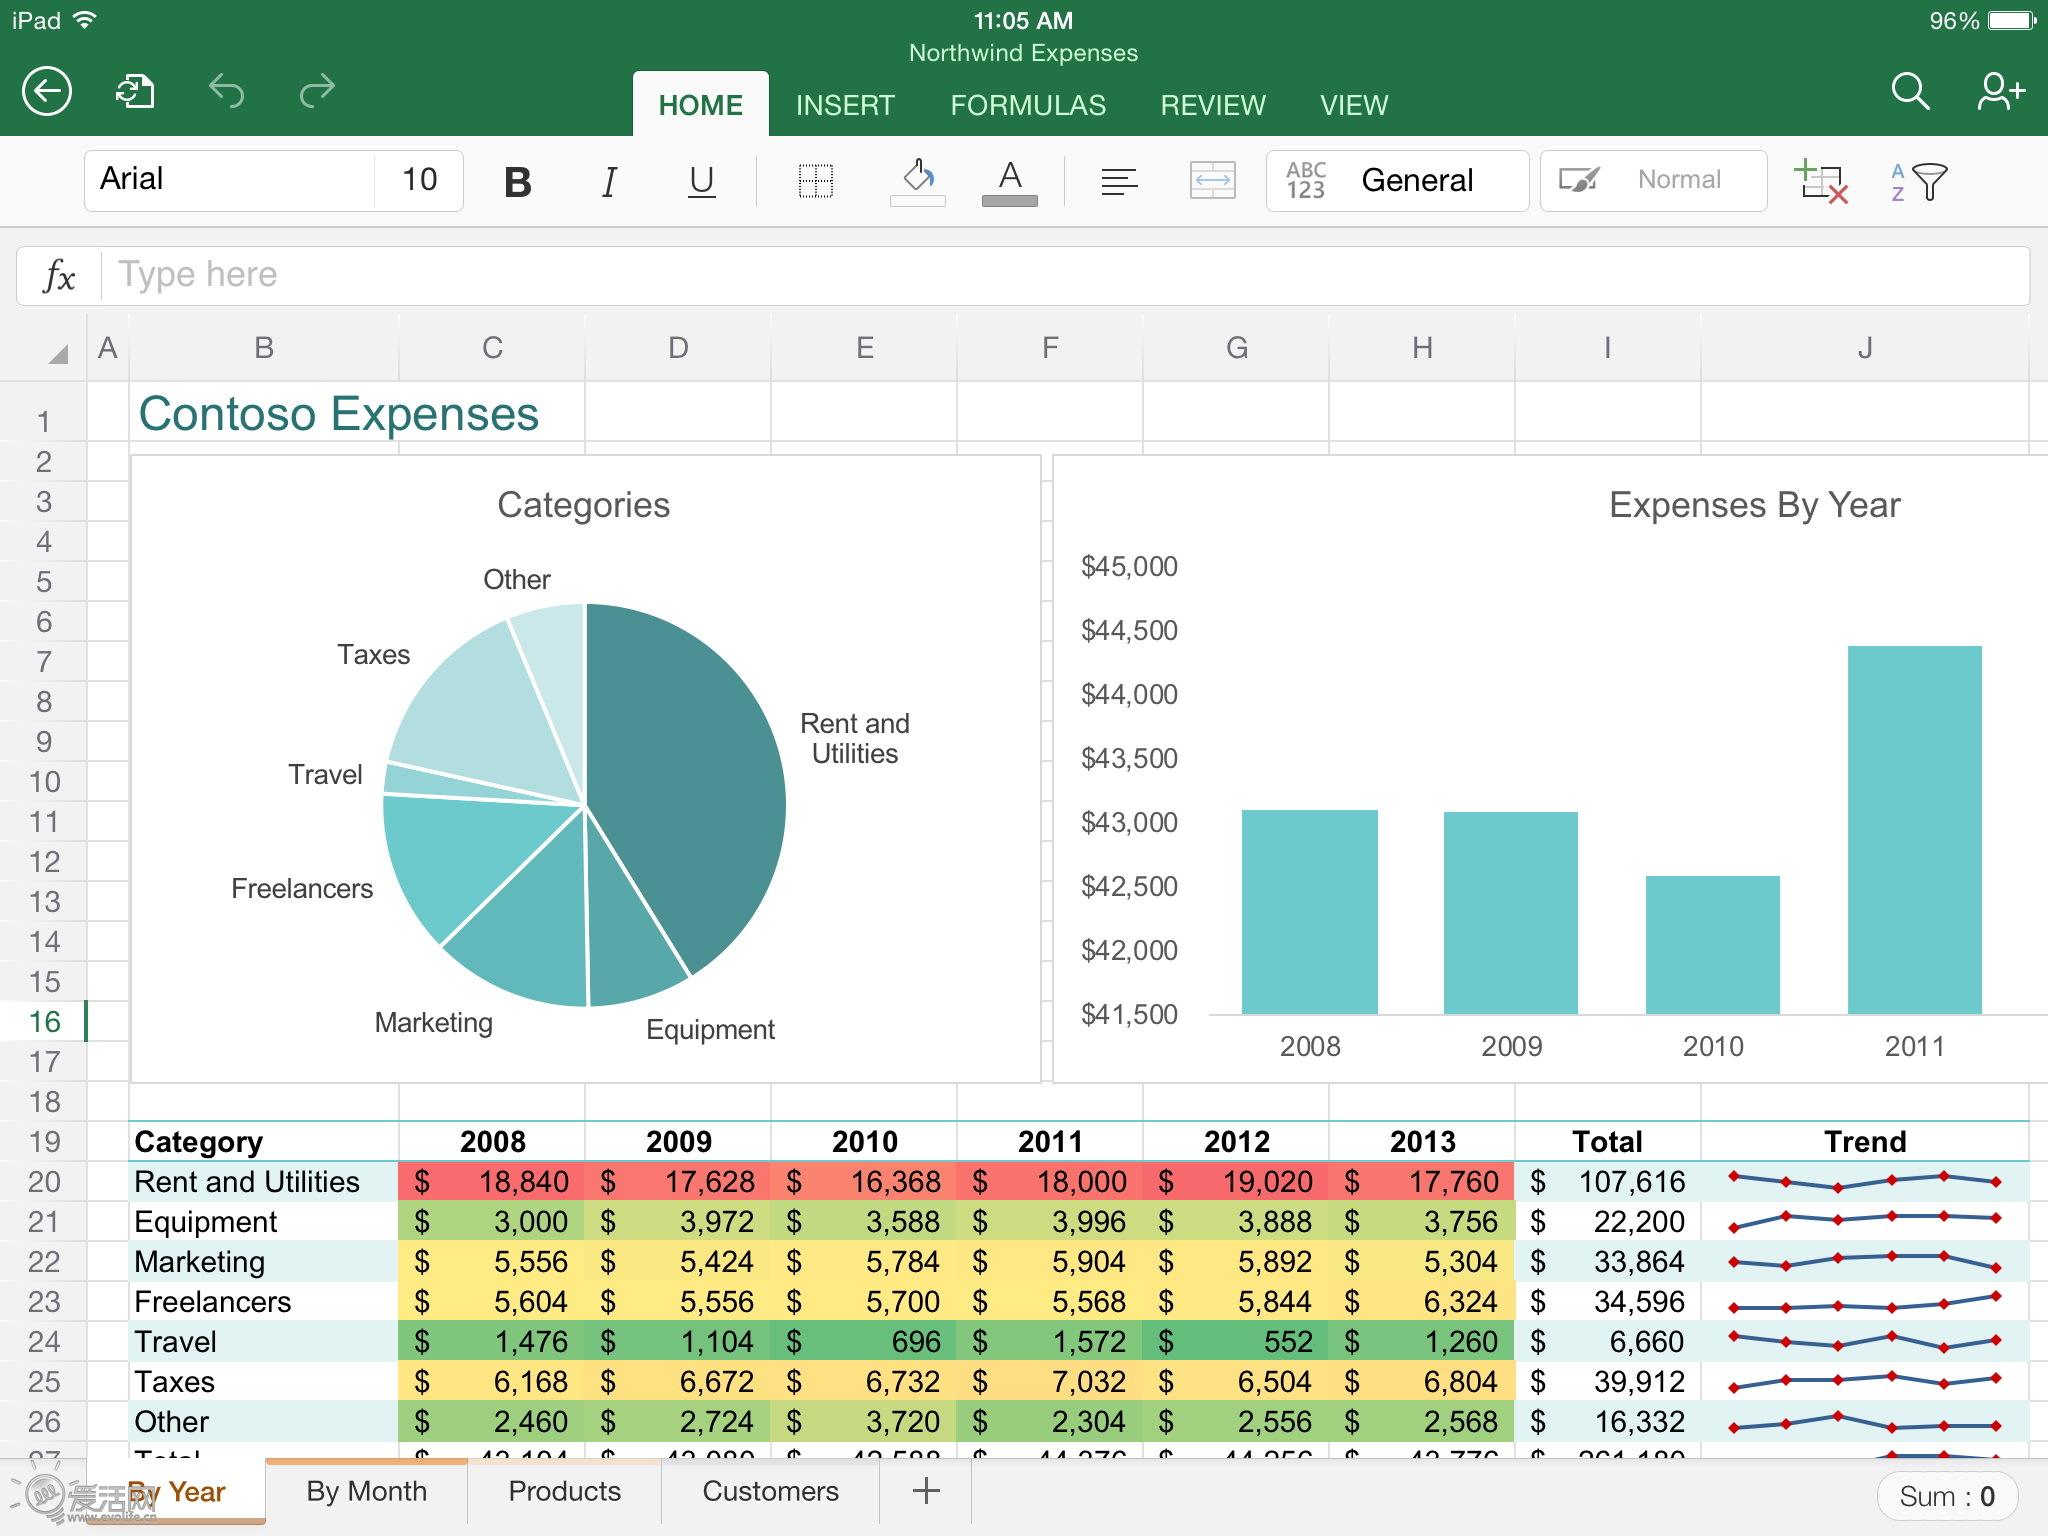
Task: Open the fill color bucket
Action: click(x=917, y=182)
